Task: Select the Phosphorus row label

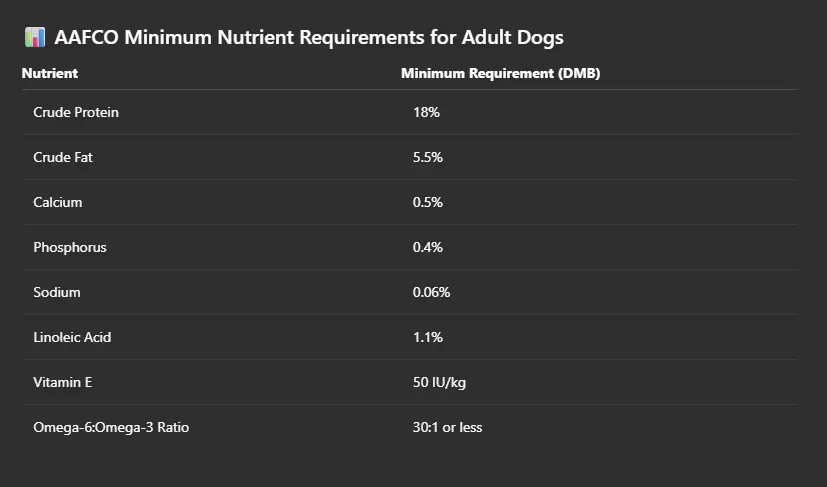Action: (x=70, y=247)
